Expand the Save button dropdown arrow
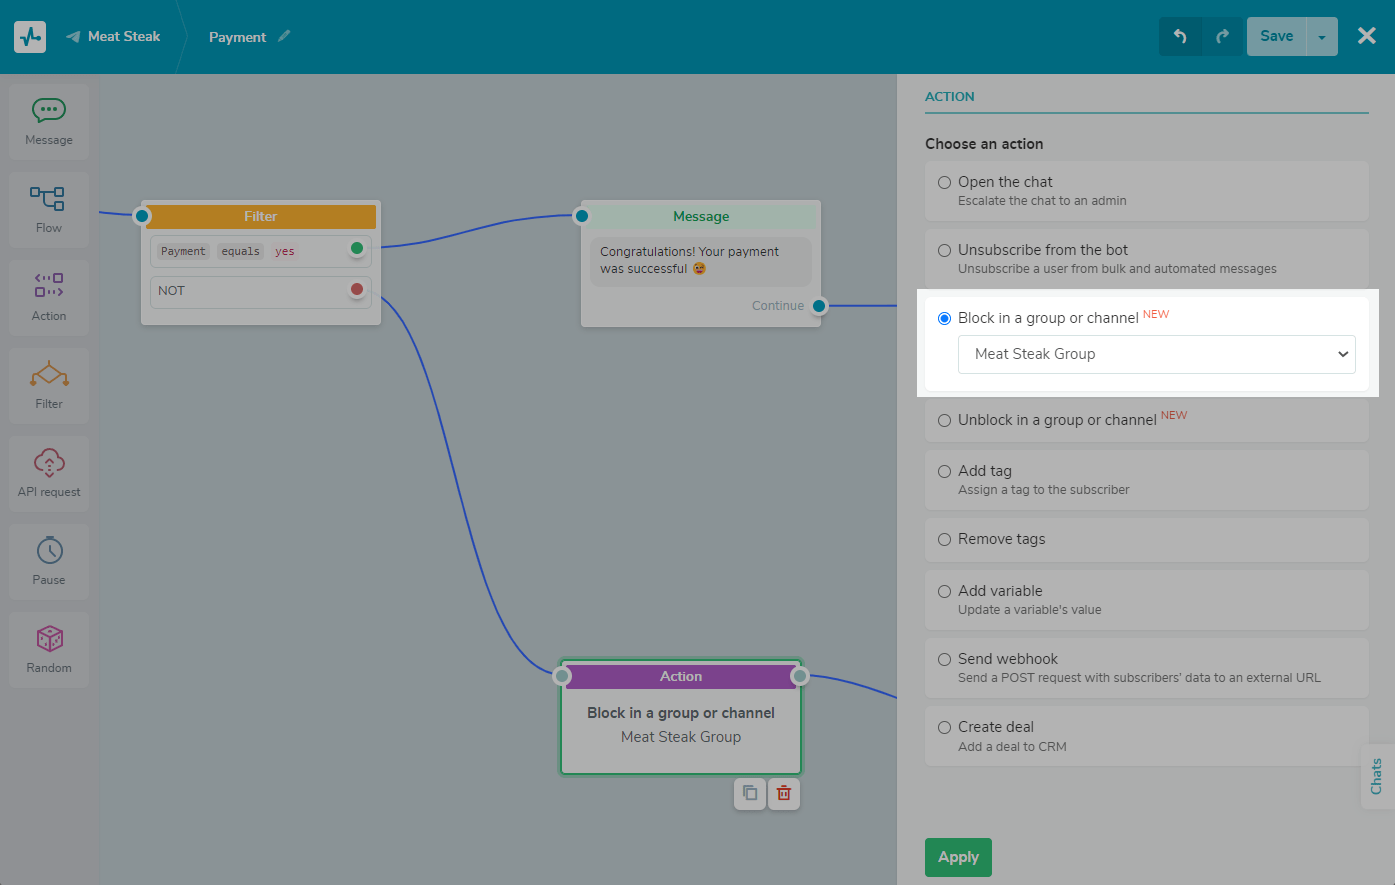1395x885 pixels. 1322,37
